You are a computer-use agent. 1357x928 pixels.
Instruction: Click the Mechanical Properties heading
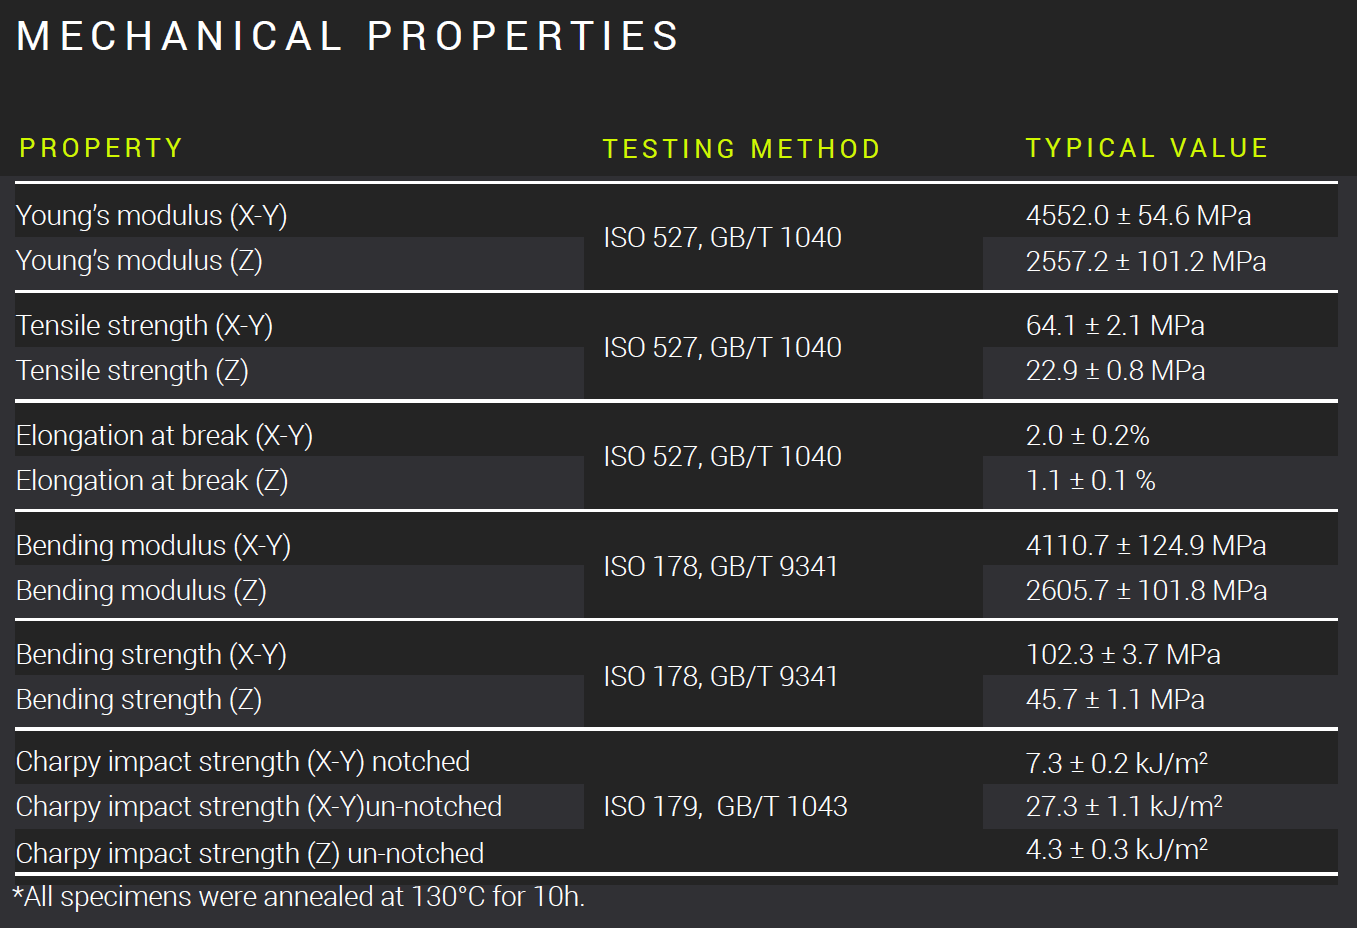point(348,37)
